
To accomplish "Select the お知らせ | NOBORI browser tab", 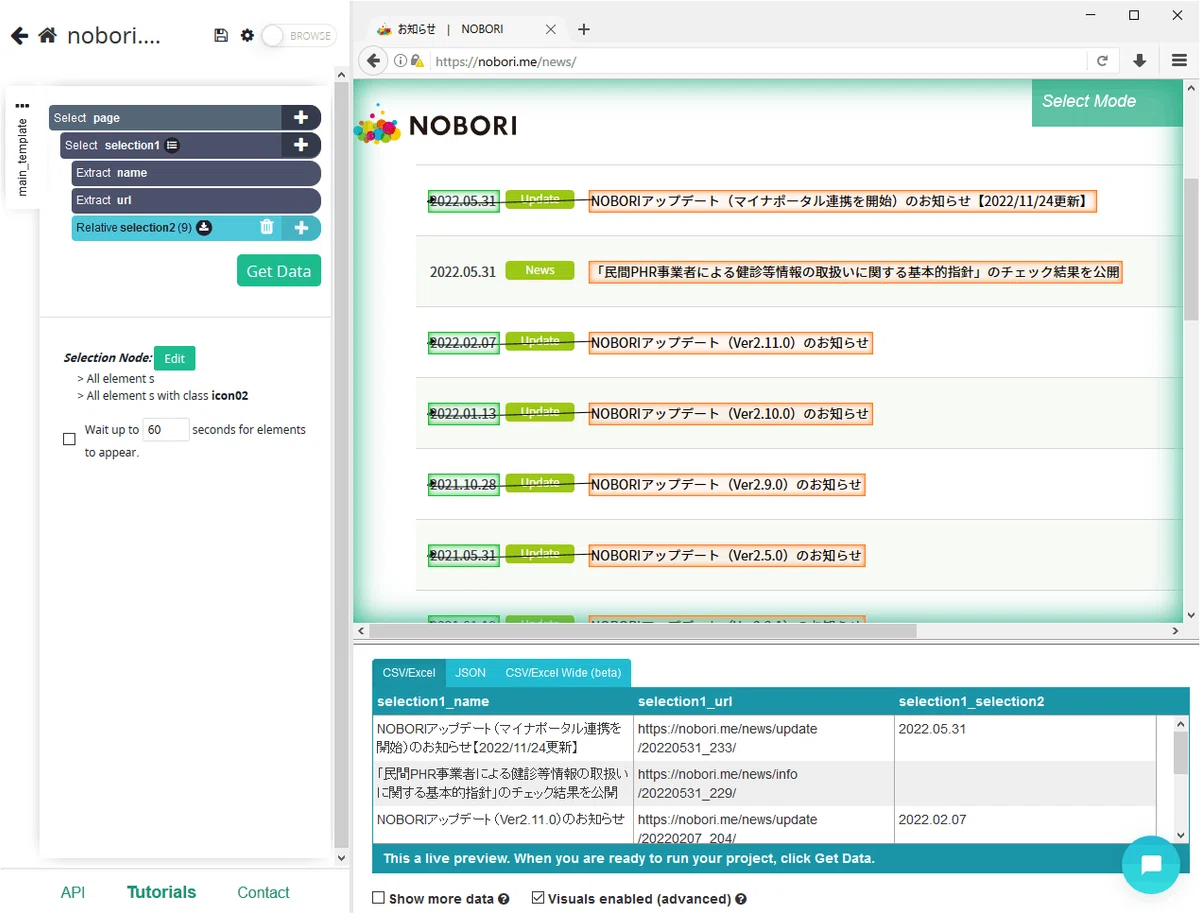I will tap(465, 29).
